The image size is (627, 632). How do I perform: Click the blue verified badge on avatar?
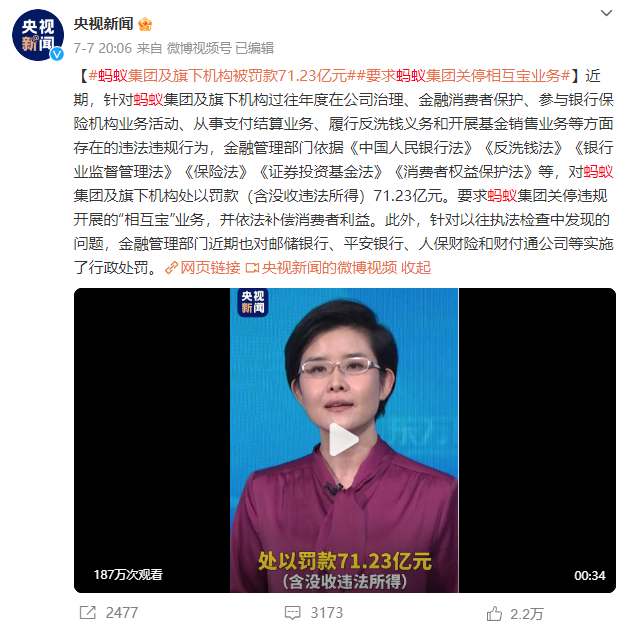pyautogui.click(x=57, y=54)
